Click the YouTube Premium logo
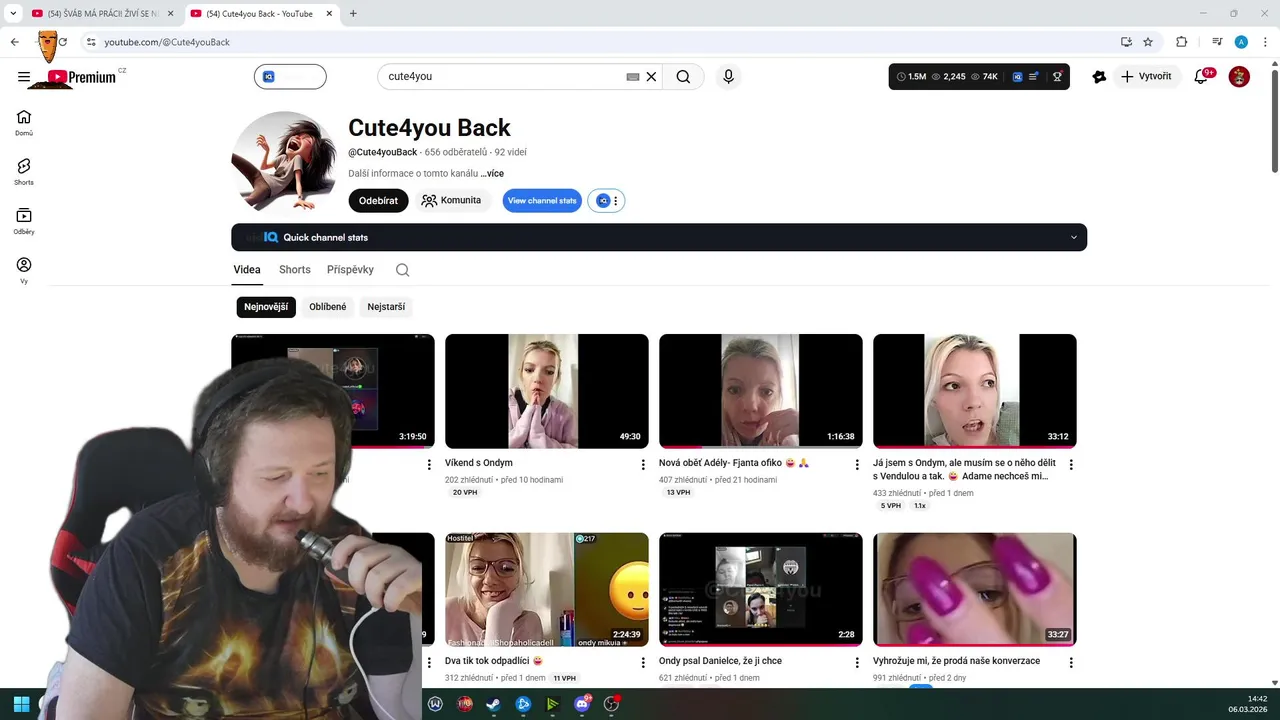1280x720 pixels. coord(82,77)
